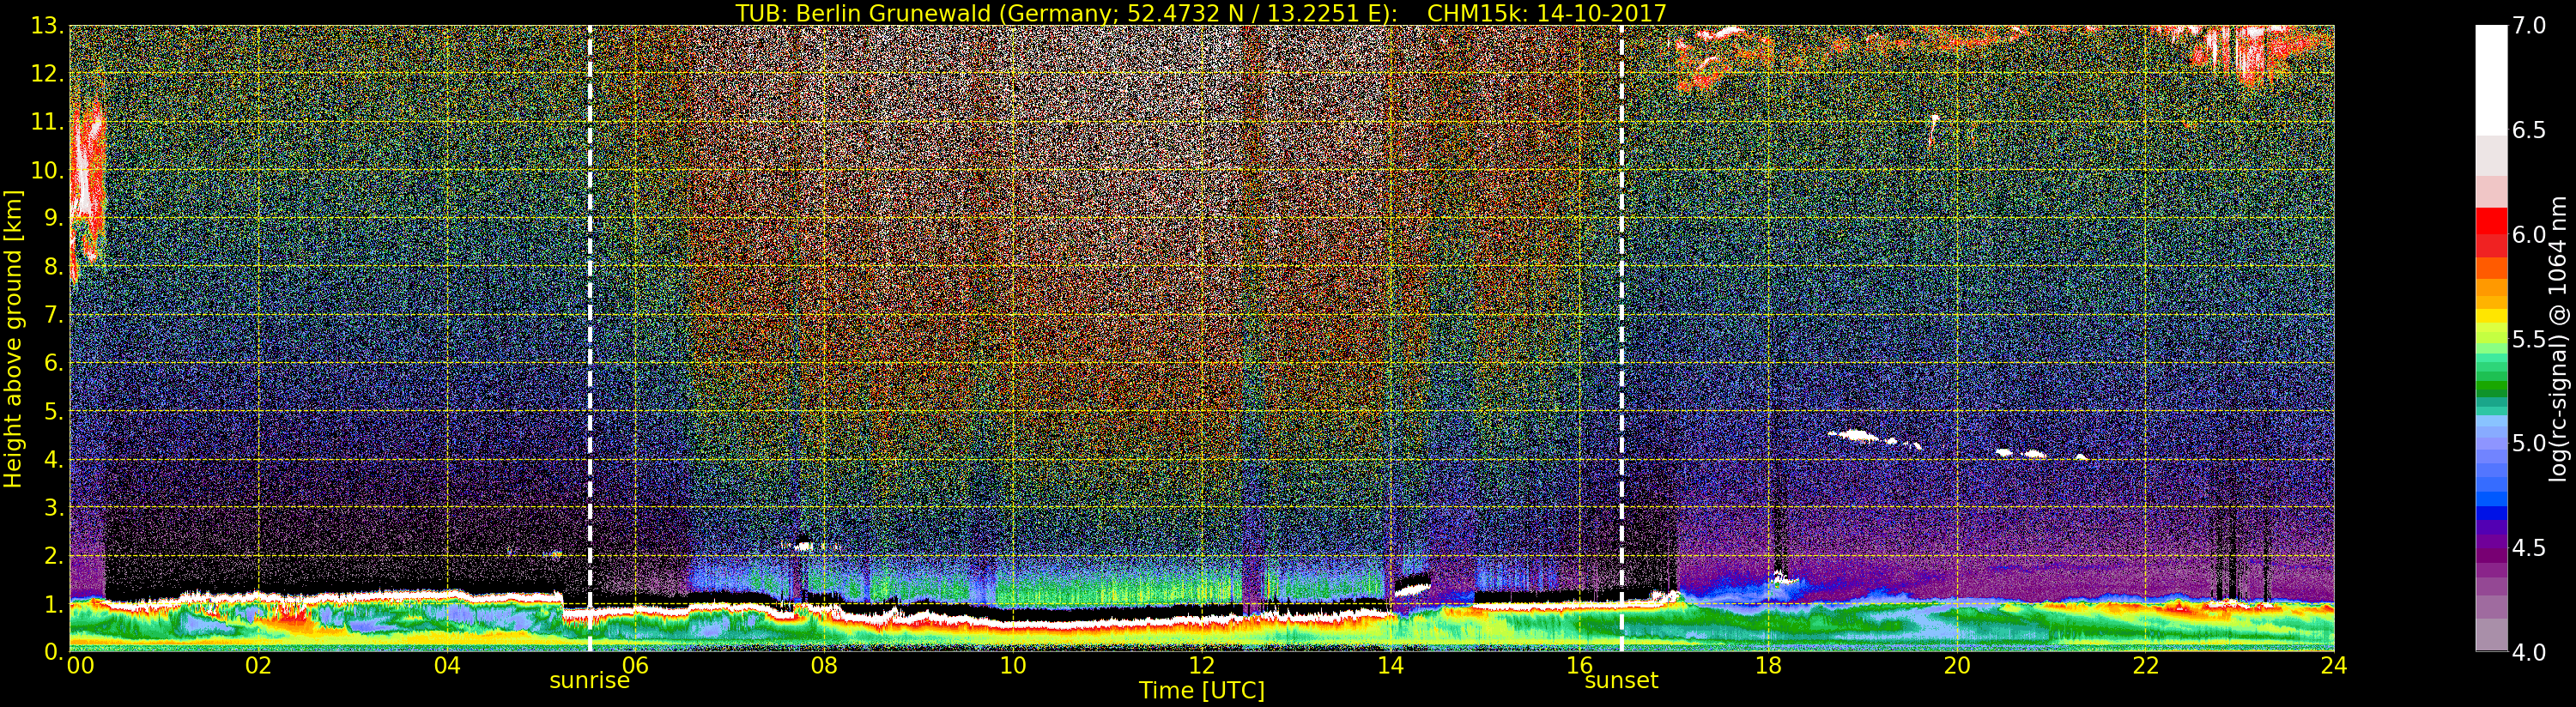Click time axis tick '08'

(824, 665)
